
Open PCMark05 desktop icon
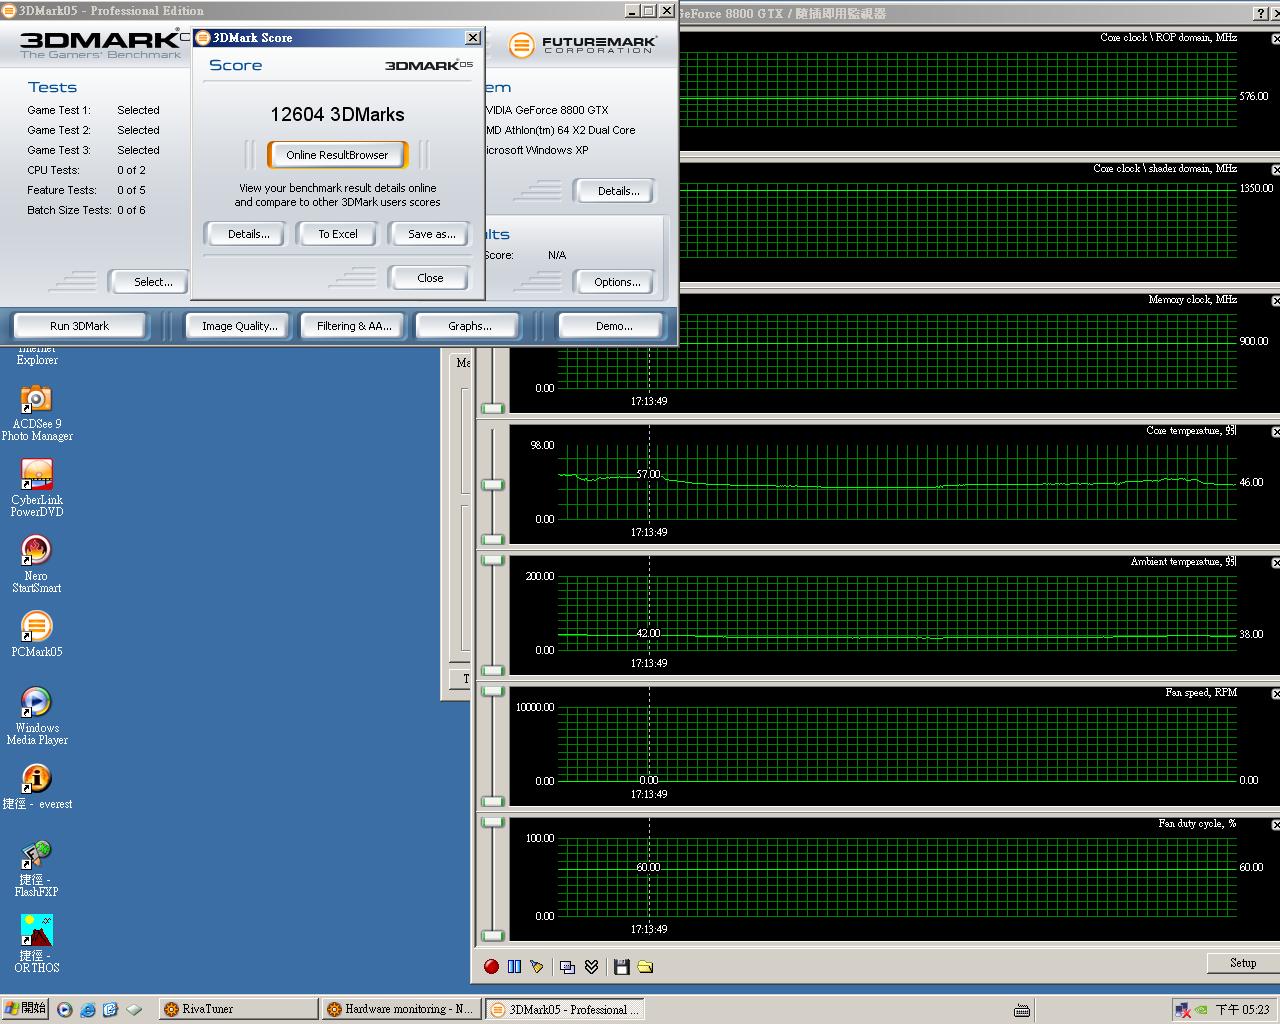pos(36,634)
